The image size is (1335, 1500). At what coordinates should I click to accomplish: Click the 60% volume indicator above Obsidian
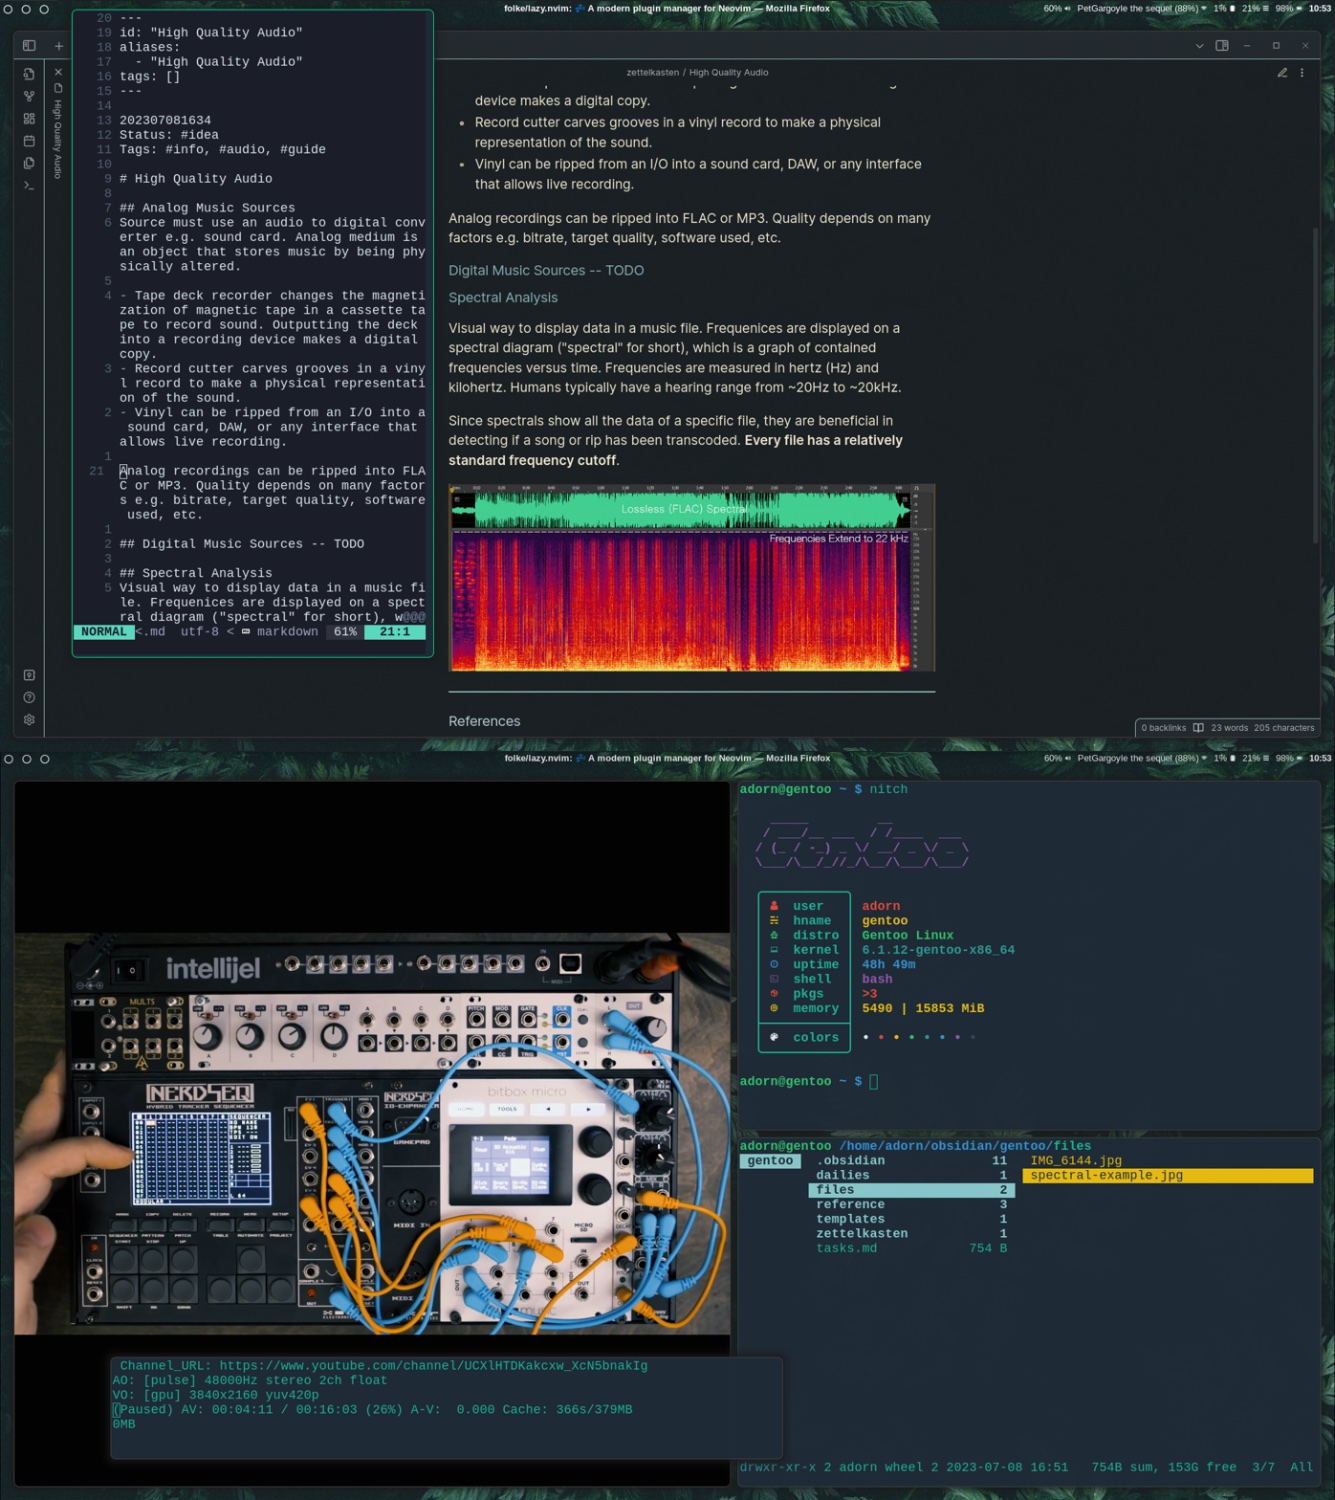point(1056,9)
